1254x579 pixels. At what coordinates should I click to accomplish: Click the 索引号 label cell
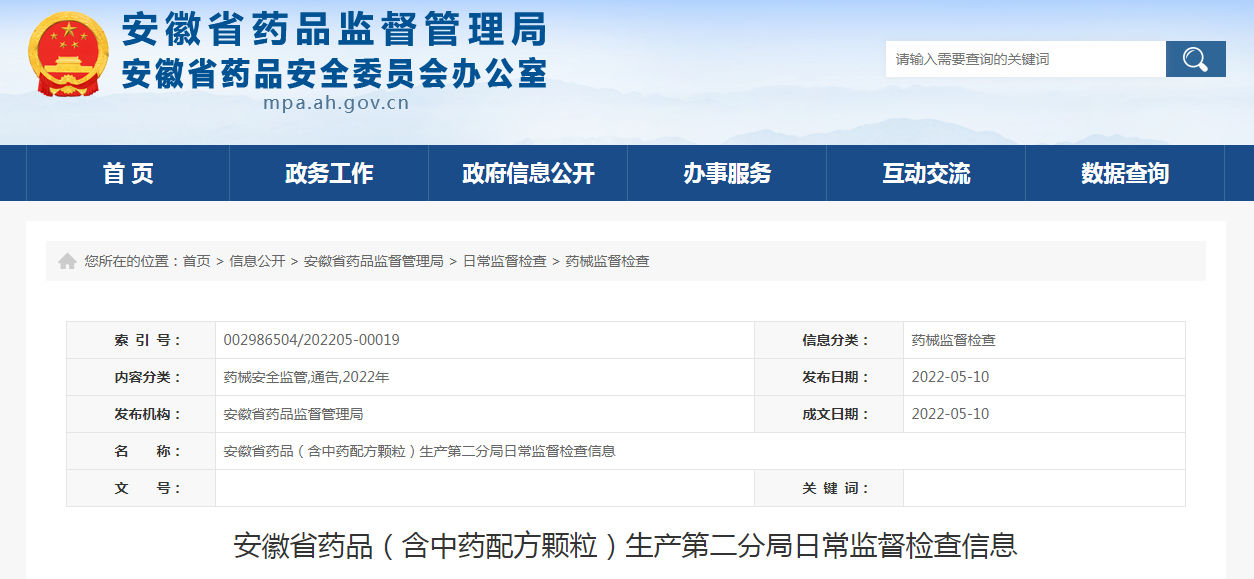click(141, 340)
